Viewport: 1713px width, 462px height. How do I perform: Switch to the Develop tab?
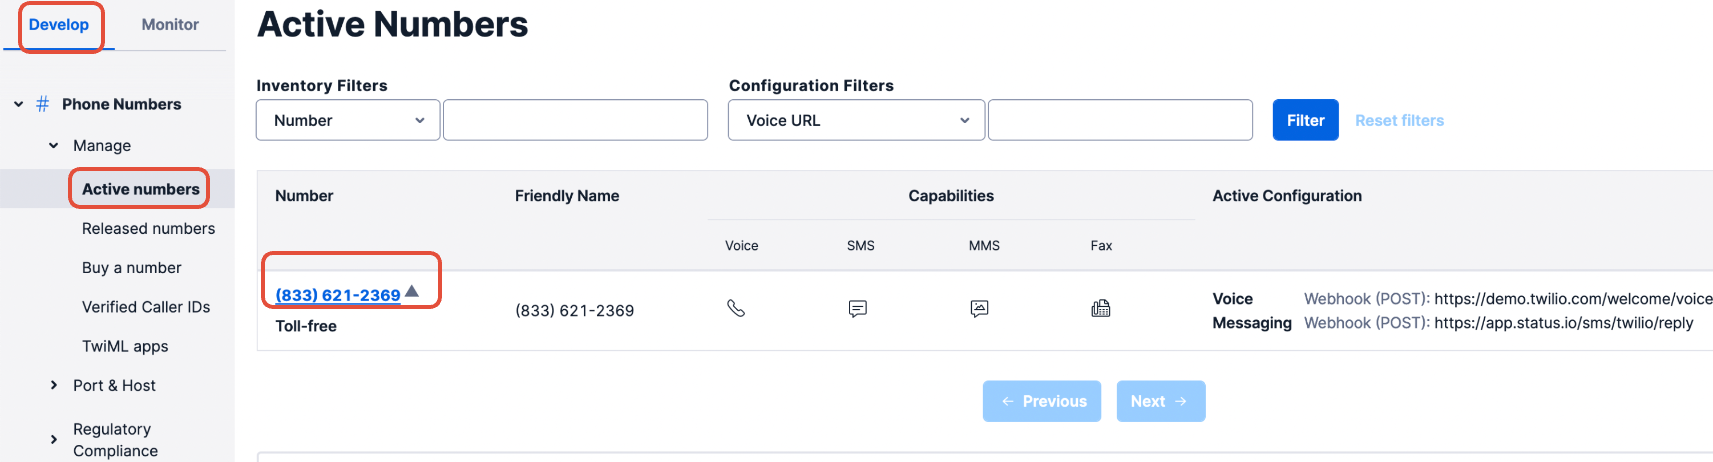[59, 25]
